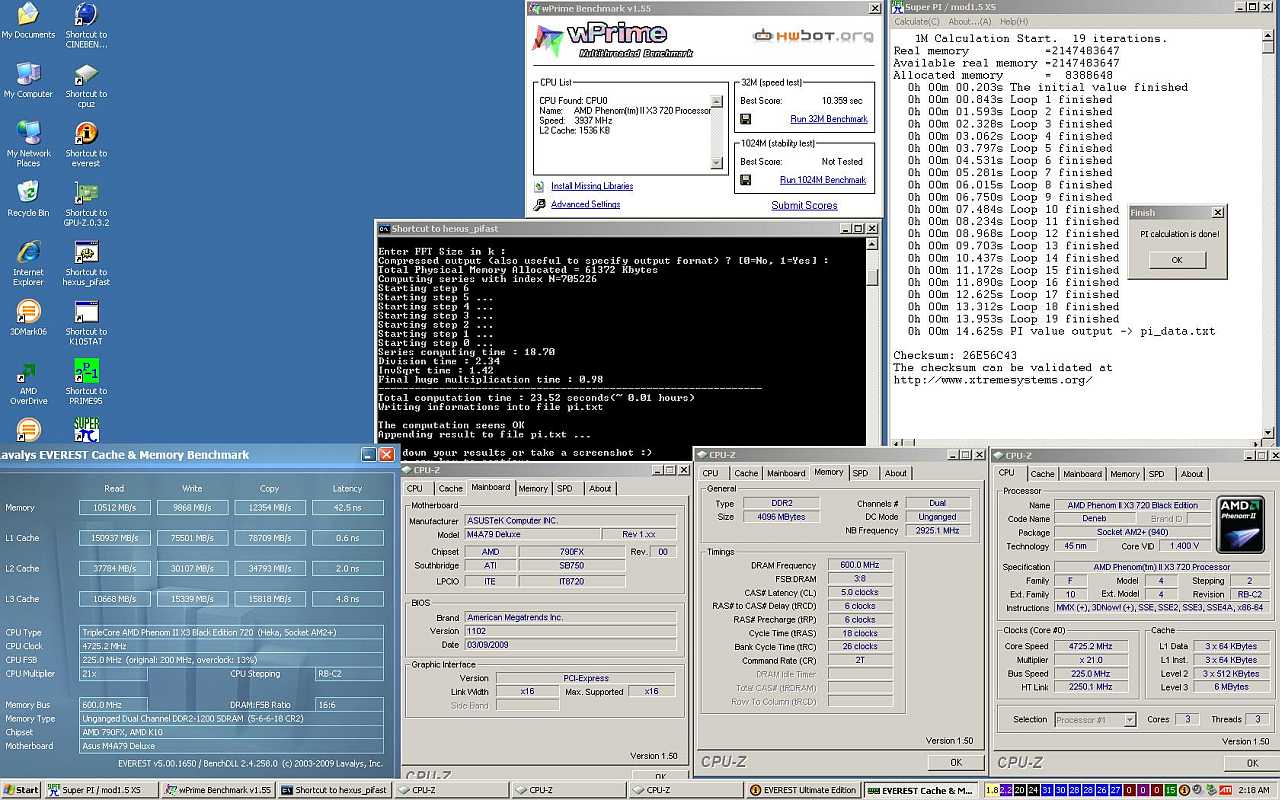The image size is (1280, 800).
Task: Select the Shortcut to K10STAT icon
Action: click(x=86, y=323)
